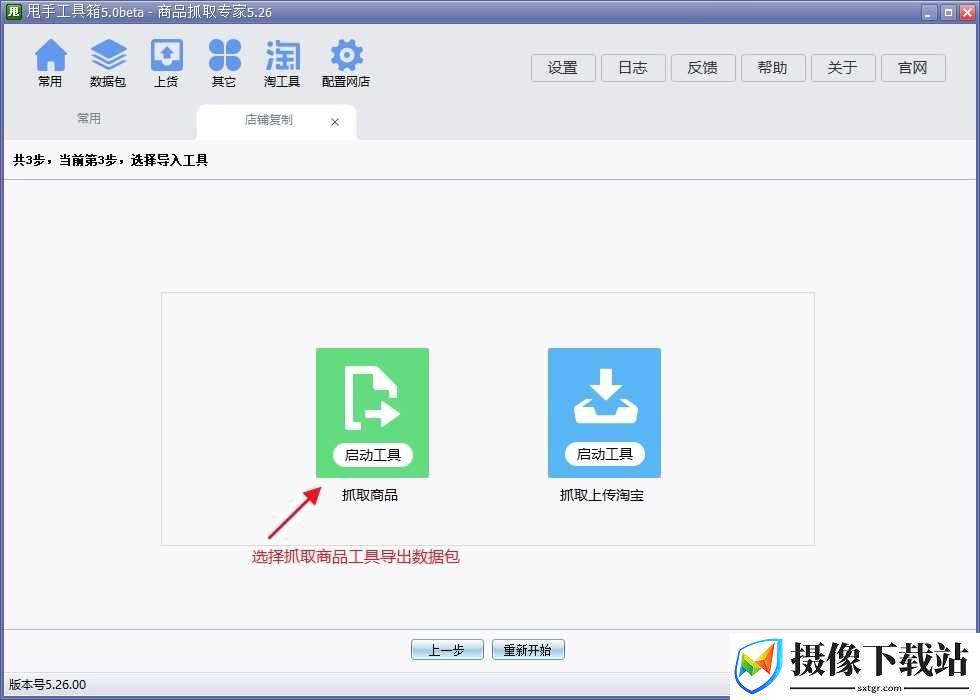This screenshot has height=700, width=980.
Task: Switch to the 常用 tab
Action: 89,119
